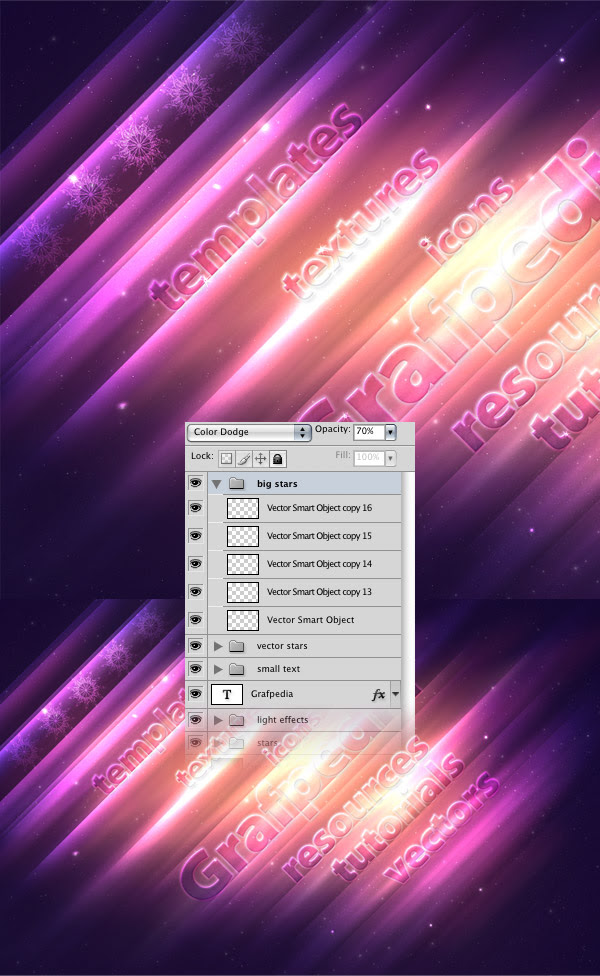The height and width of the screenshot is (976, 600).
Task: Open the Fill slider arrow
Action: (x=390, y=458)
